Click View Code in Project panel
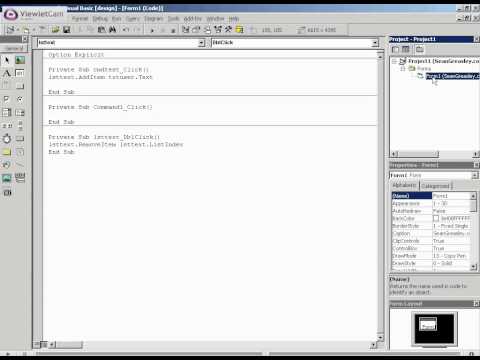Image resolution: width=480 pixels, height=360 pixels. point(395,50)
